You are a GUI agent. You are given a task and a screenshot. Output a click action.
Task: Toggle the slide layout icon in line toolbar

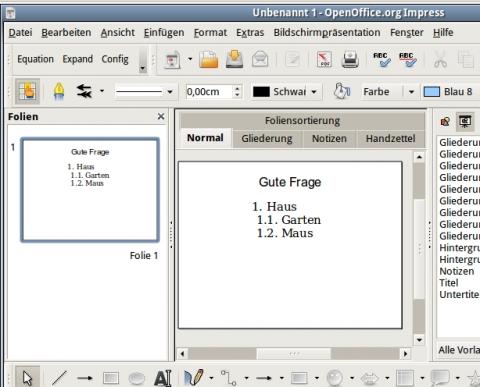click(x=27, y=91)
